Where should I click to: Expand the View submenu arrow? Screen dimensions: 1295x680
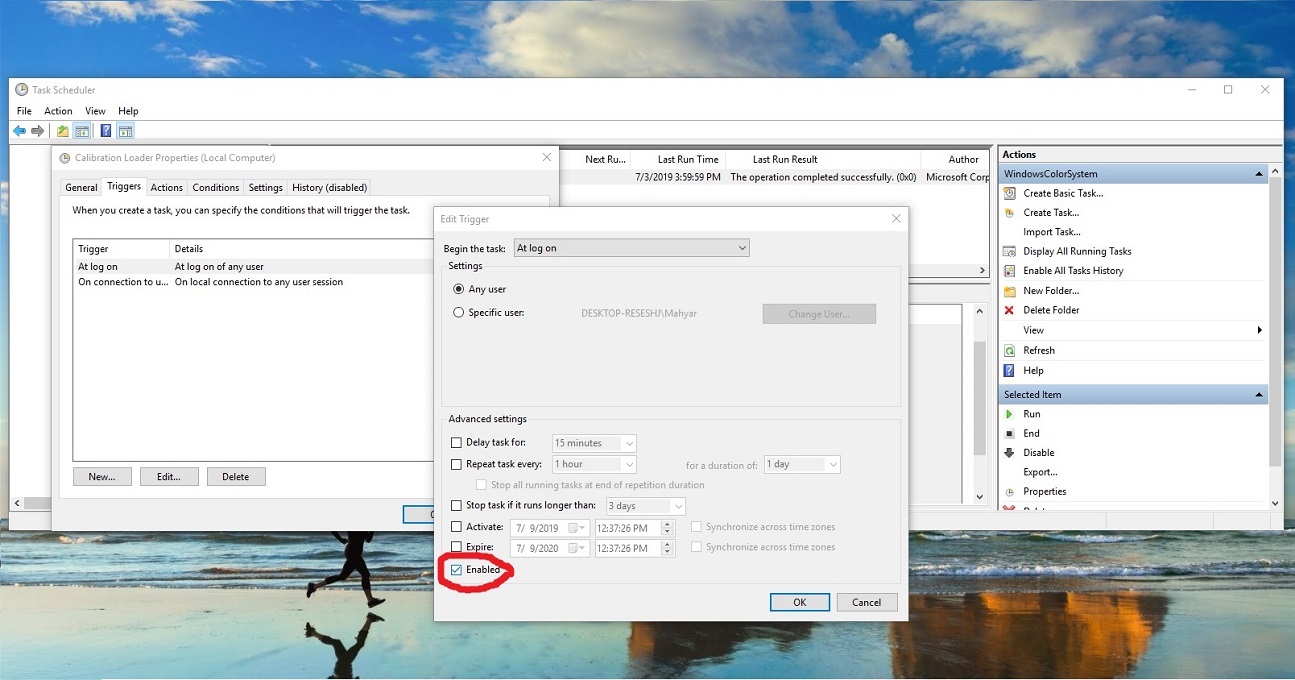click(1259, 330)
